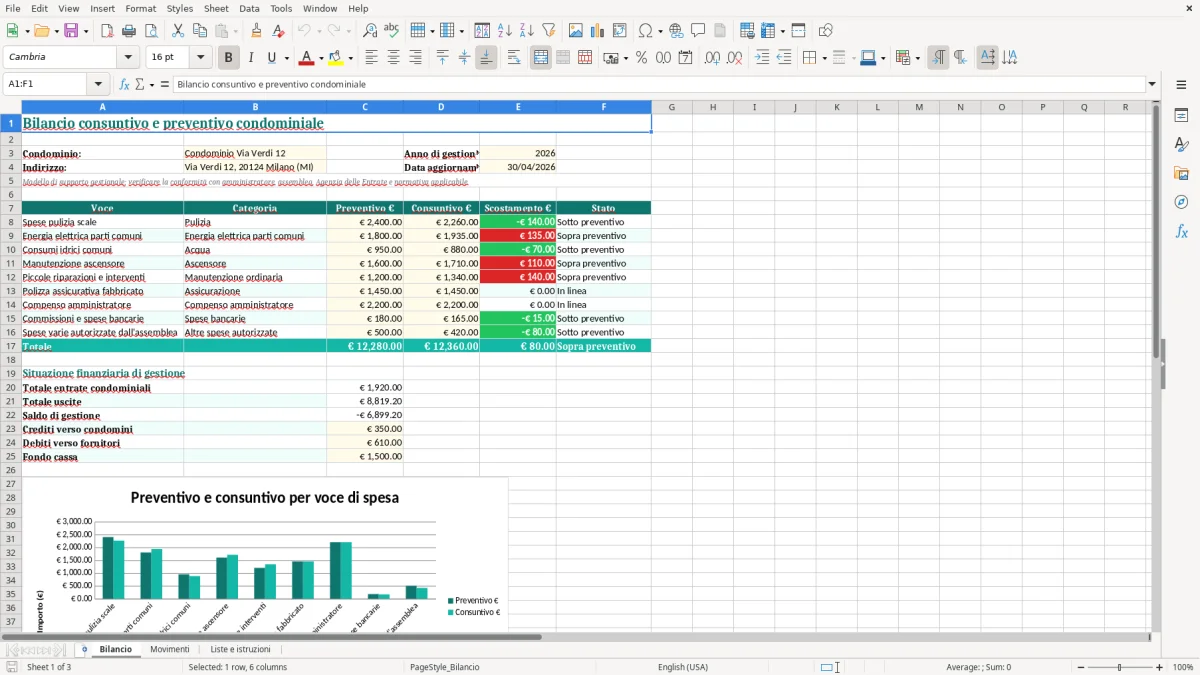Switch to Liste e istruzioni sheet tab
The height and width of the screenshot is (675, 1200).
240,649
